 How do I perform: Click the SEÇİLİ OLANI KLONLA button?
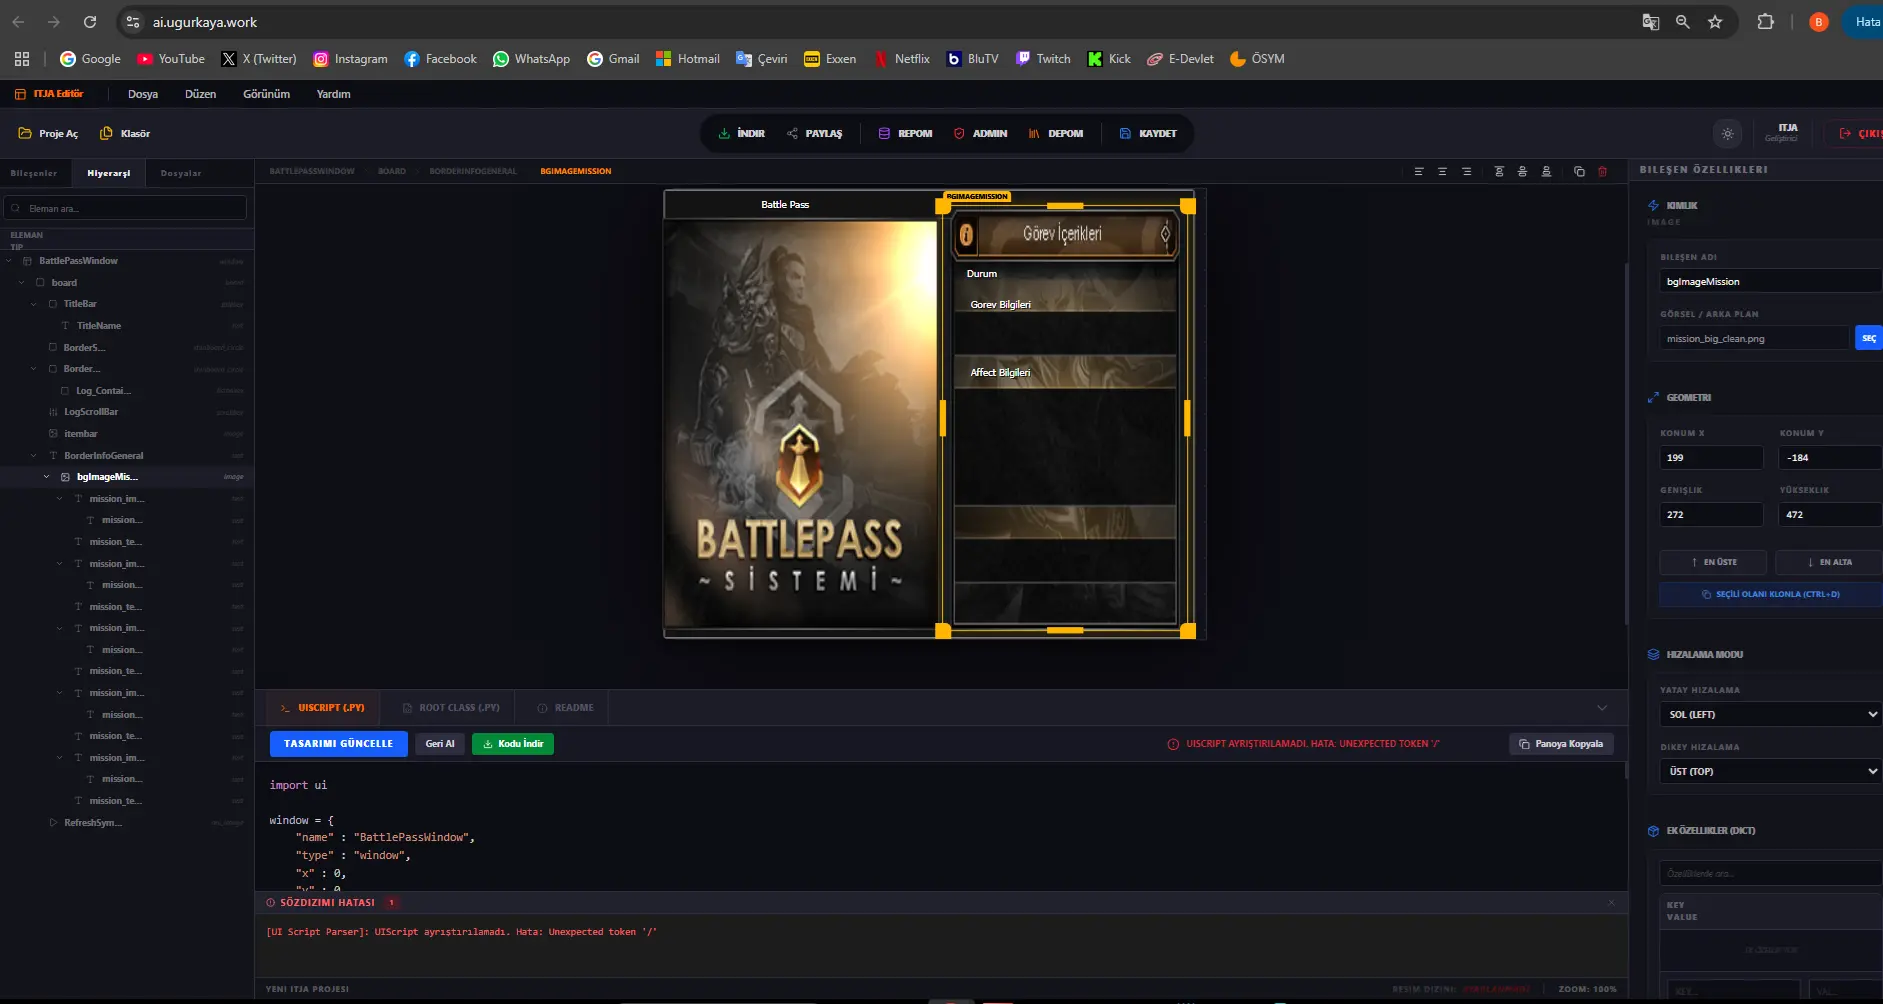(x=1770, y=594)
